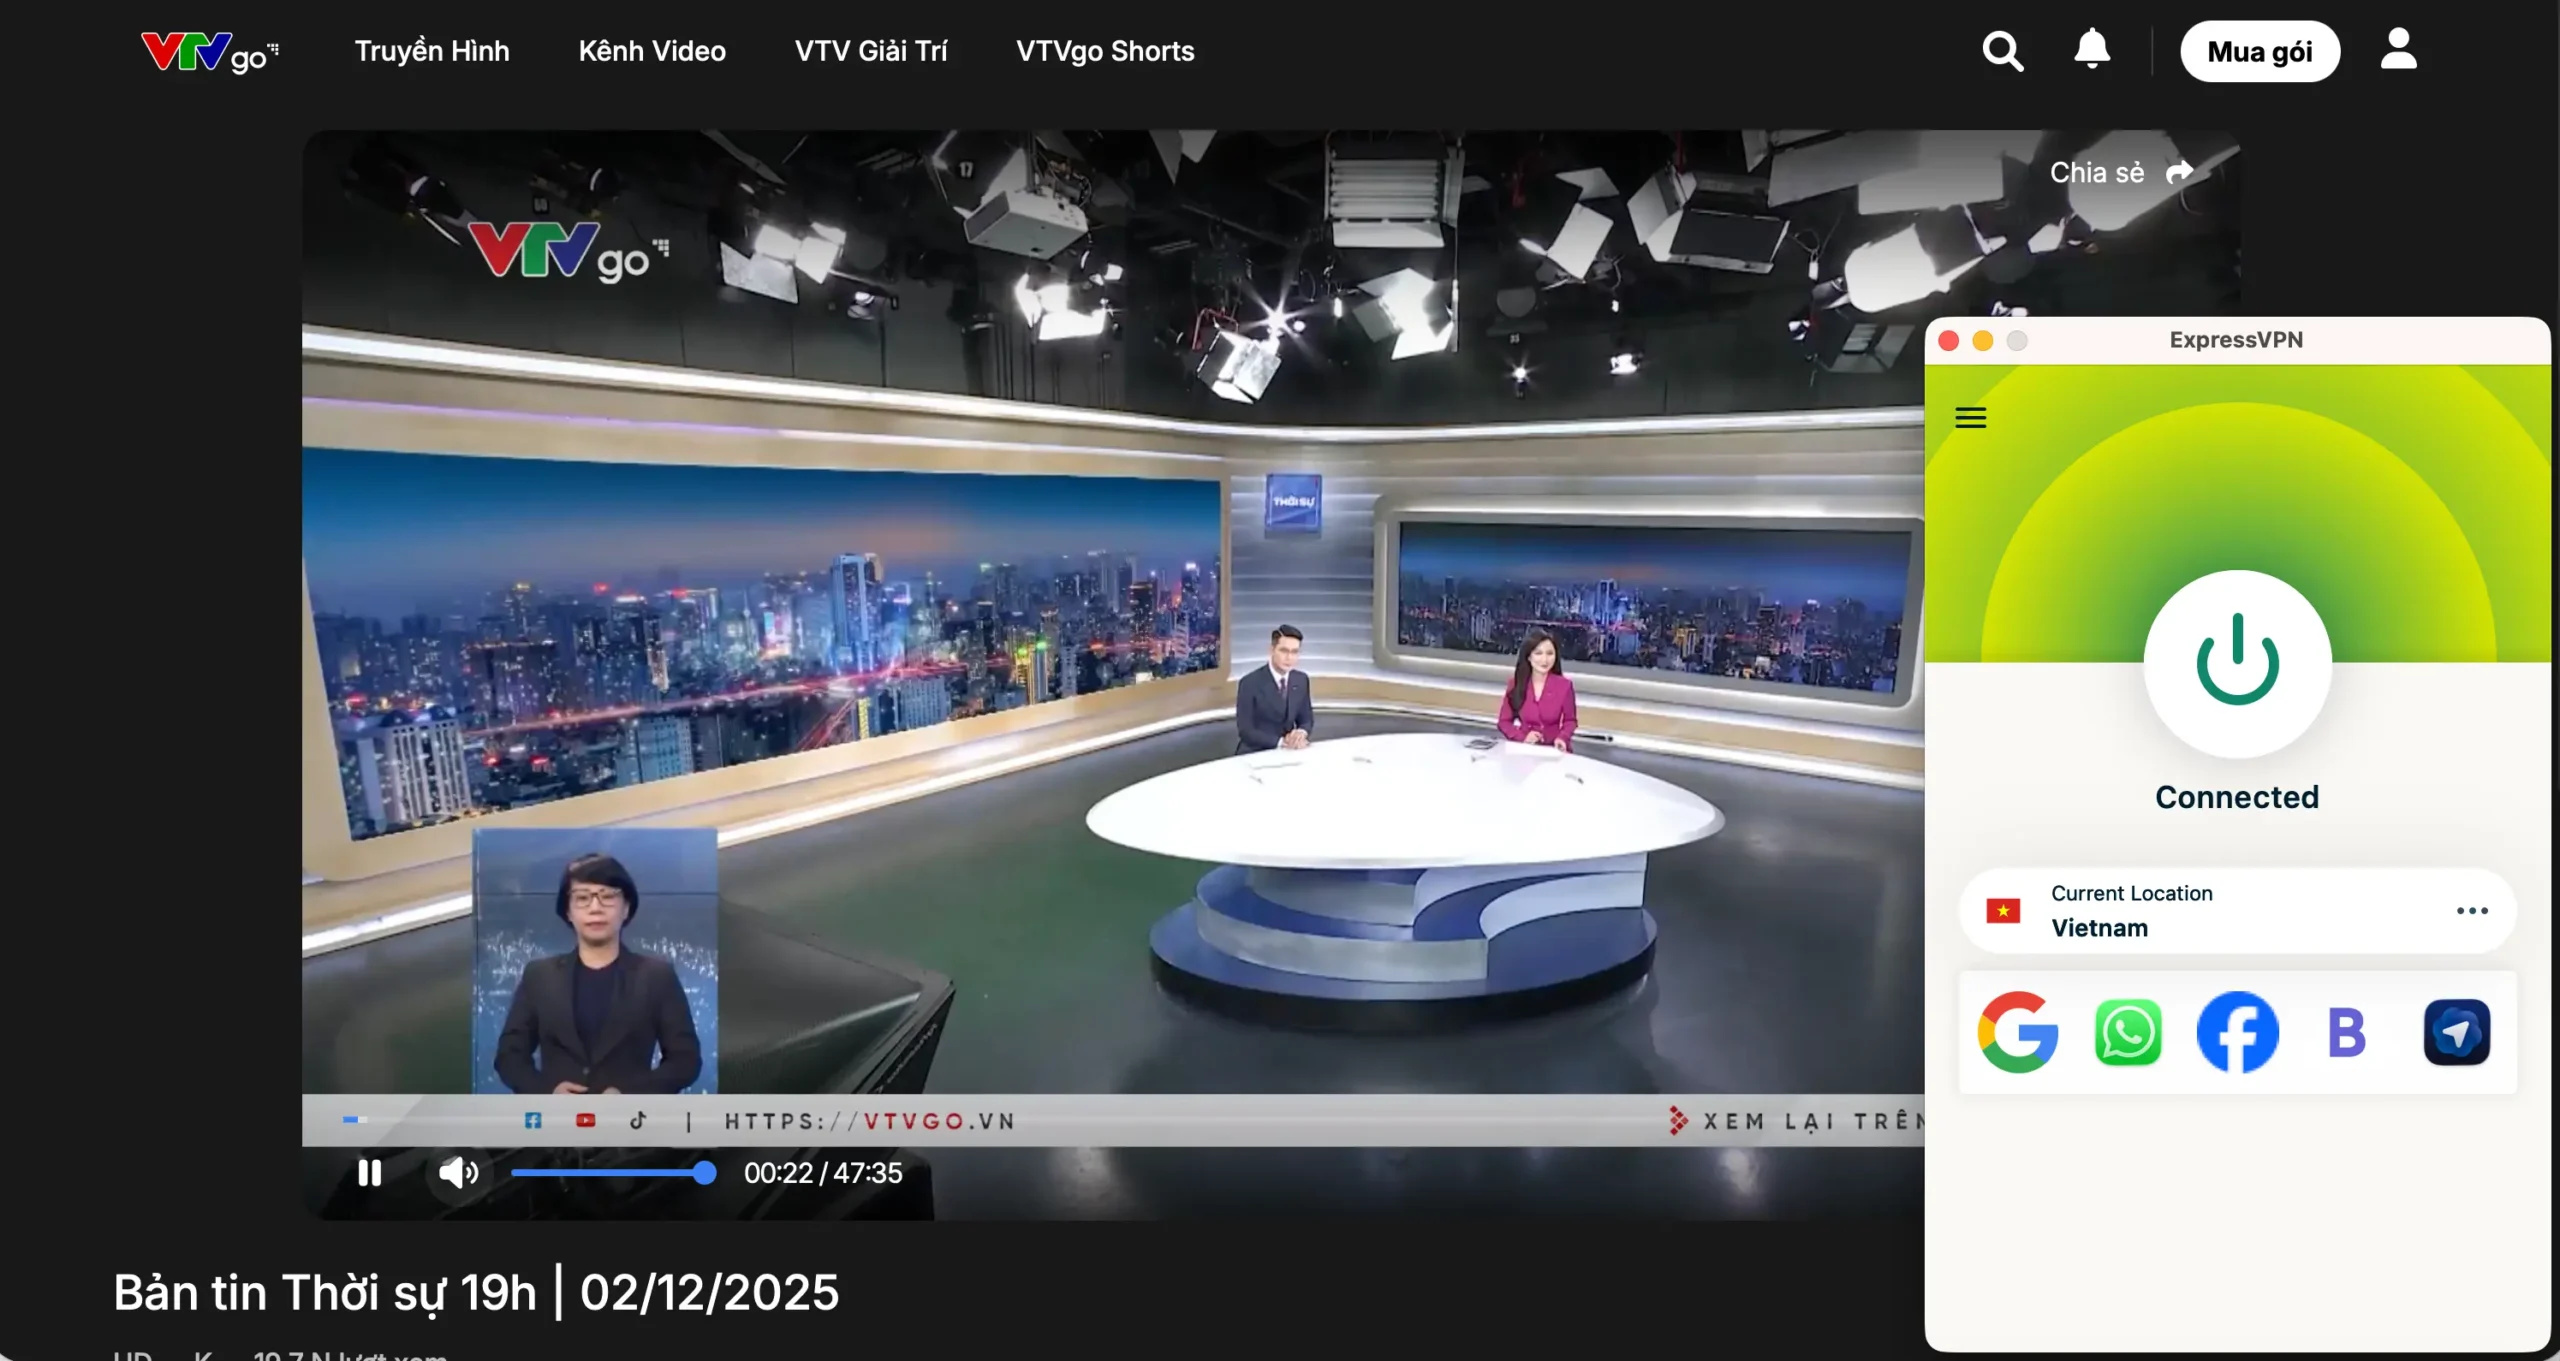Image resolution: width=2560 pixels, height=1361 pixels.
Task: Open the Kênh Video section
Action: 652,50
